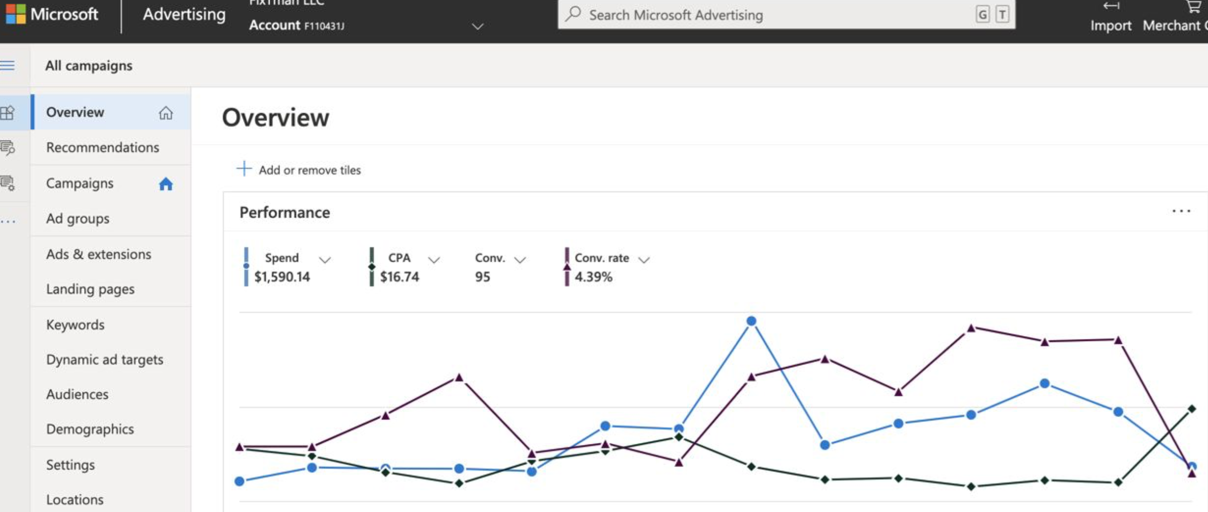The height and width of the screenshot is (512, 1208).
Task: Open the left rail ellipsis menu
Action: click(8, 220)
